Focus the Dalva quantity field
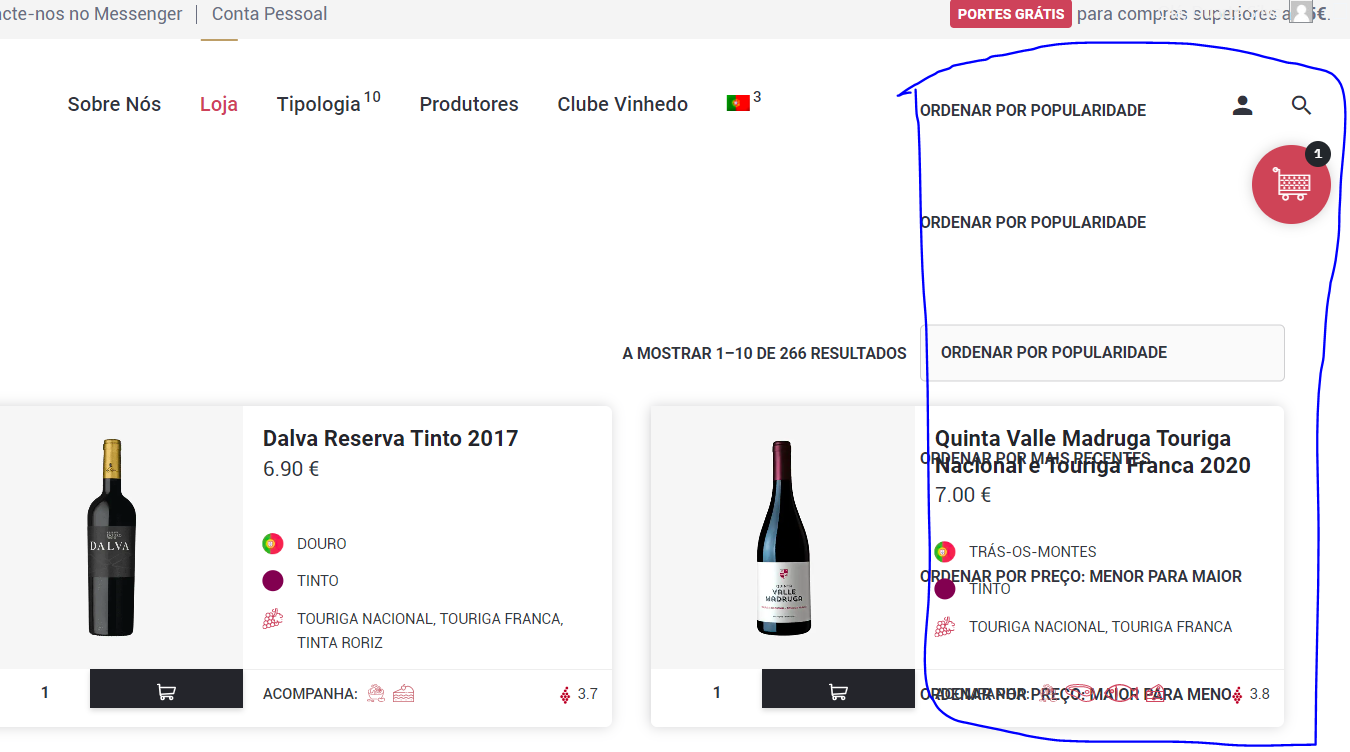 (45, 692)
